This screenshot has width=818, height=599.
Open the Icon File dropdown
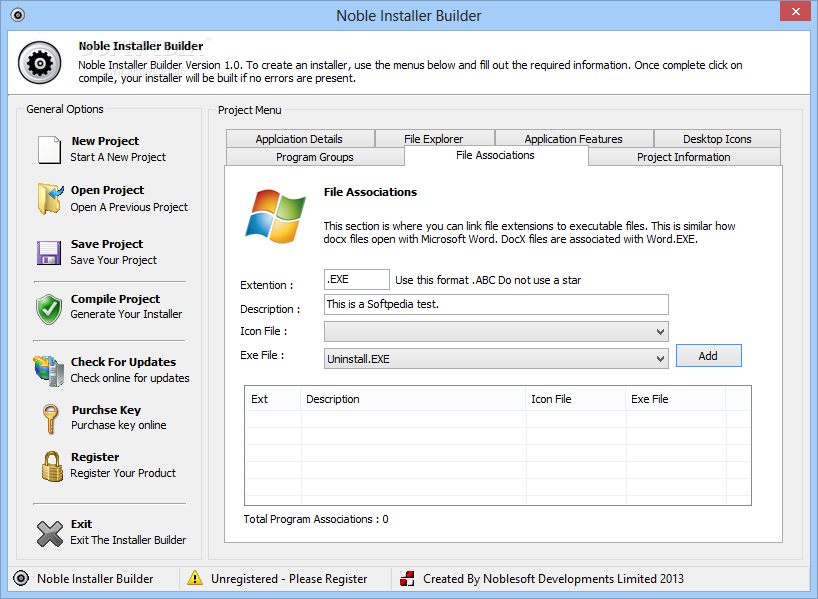pos(496,331)
